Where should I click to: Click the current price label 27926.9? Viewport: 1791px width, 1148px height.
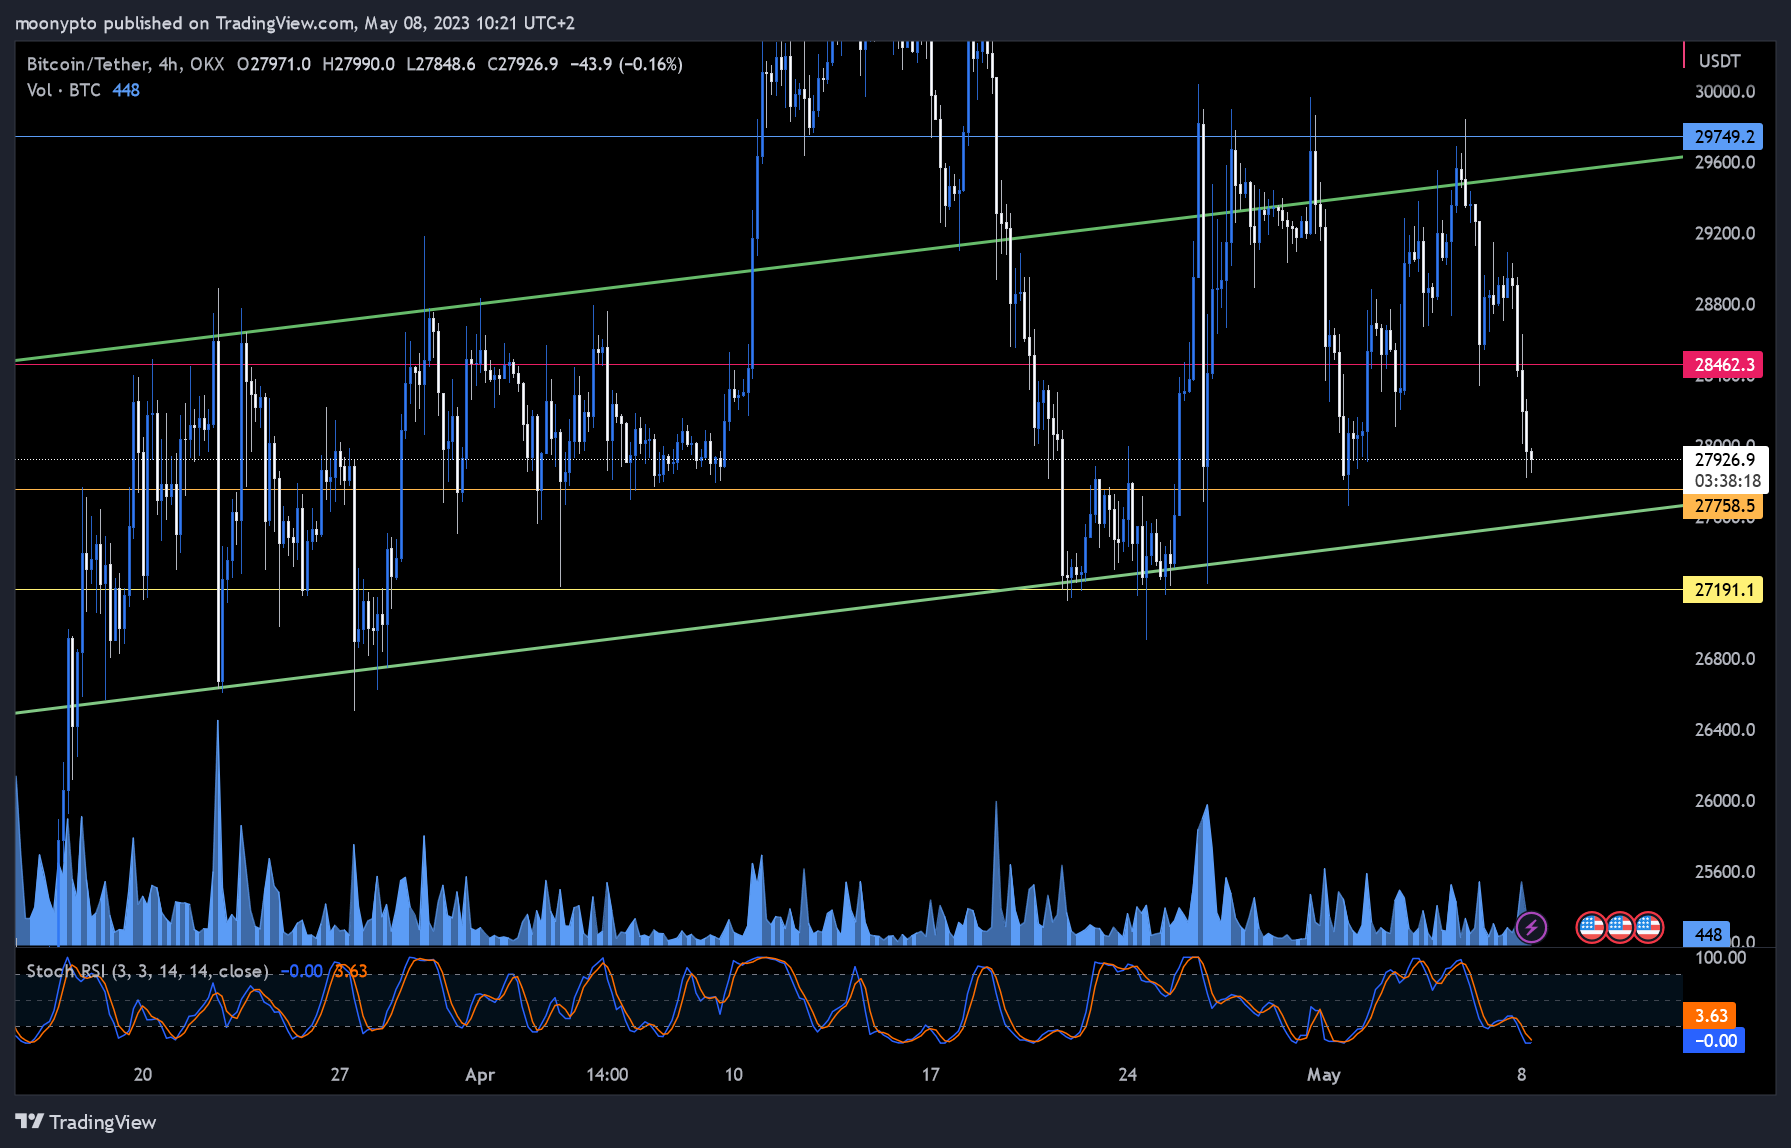(1725, 459)
